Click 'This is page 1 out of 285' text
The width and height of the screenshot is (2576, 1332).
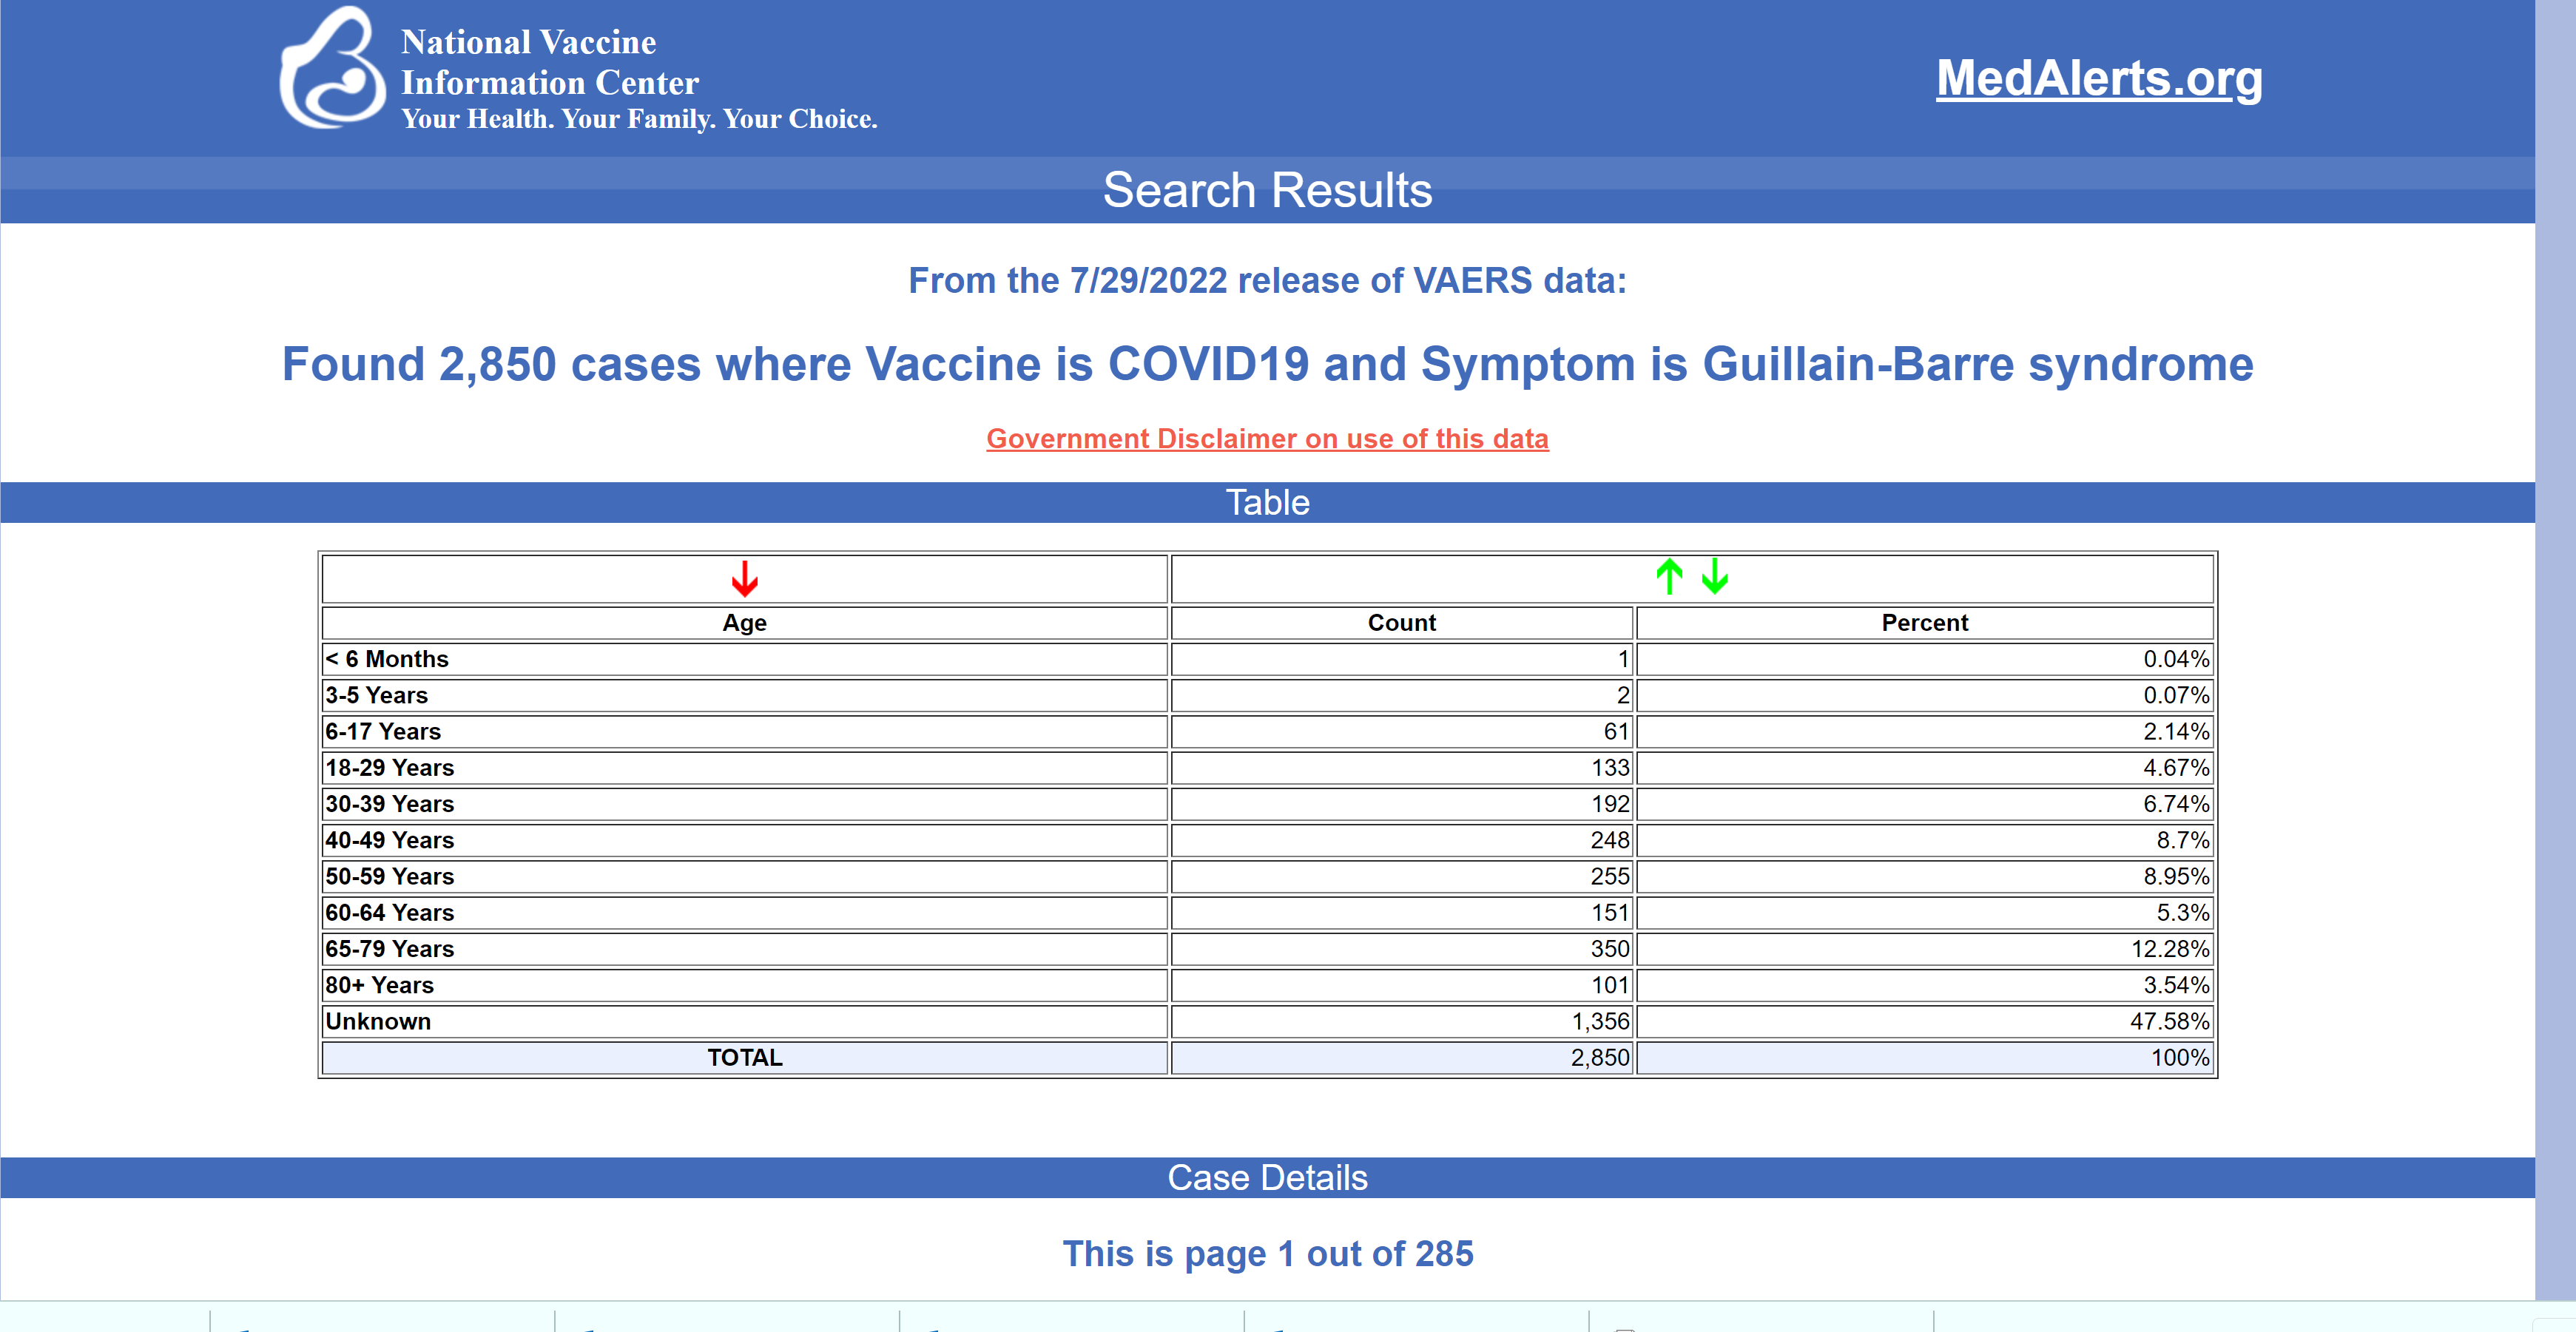click(1267, 1254)
